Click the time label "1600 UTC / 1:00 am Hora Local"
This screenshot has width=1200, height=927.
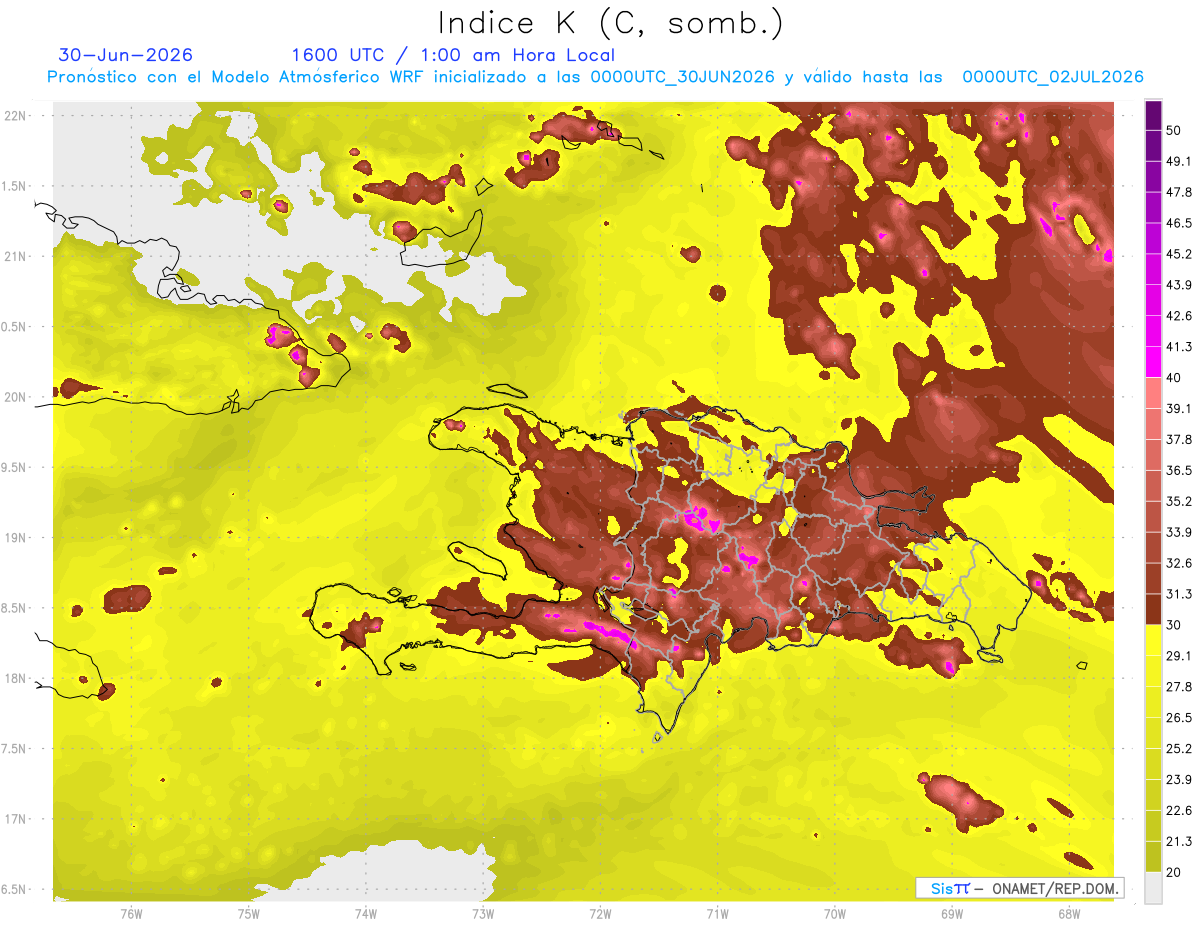coord(453,55)
